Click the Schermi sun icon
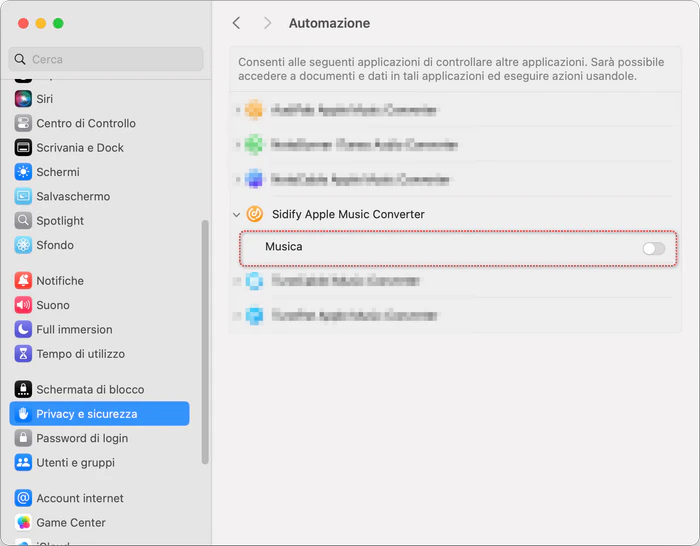700x546 pixels. 23,172
